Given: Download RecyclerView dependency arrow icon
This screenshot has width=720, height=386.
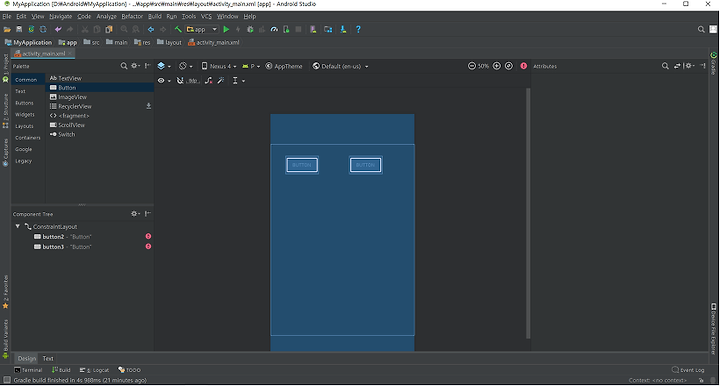Looking at the screenshot, I should pyautogui.click(x=148, y=106).
